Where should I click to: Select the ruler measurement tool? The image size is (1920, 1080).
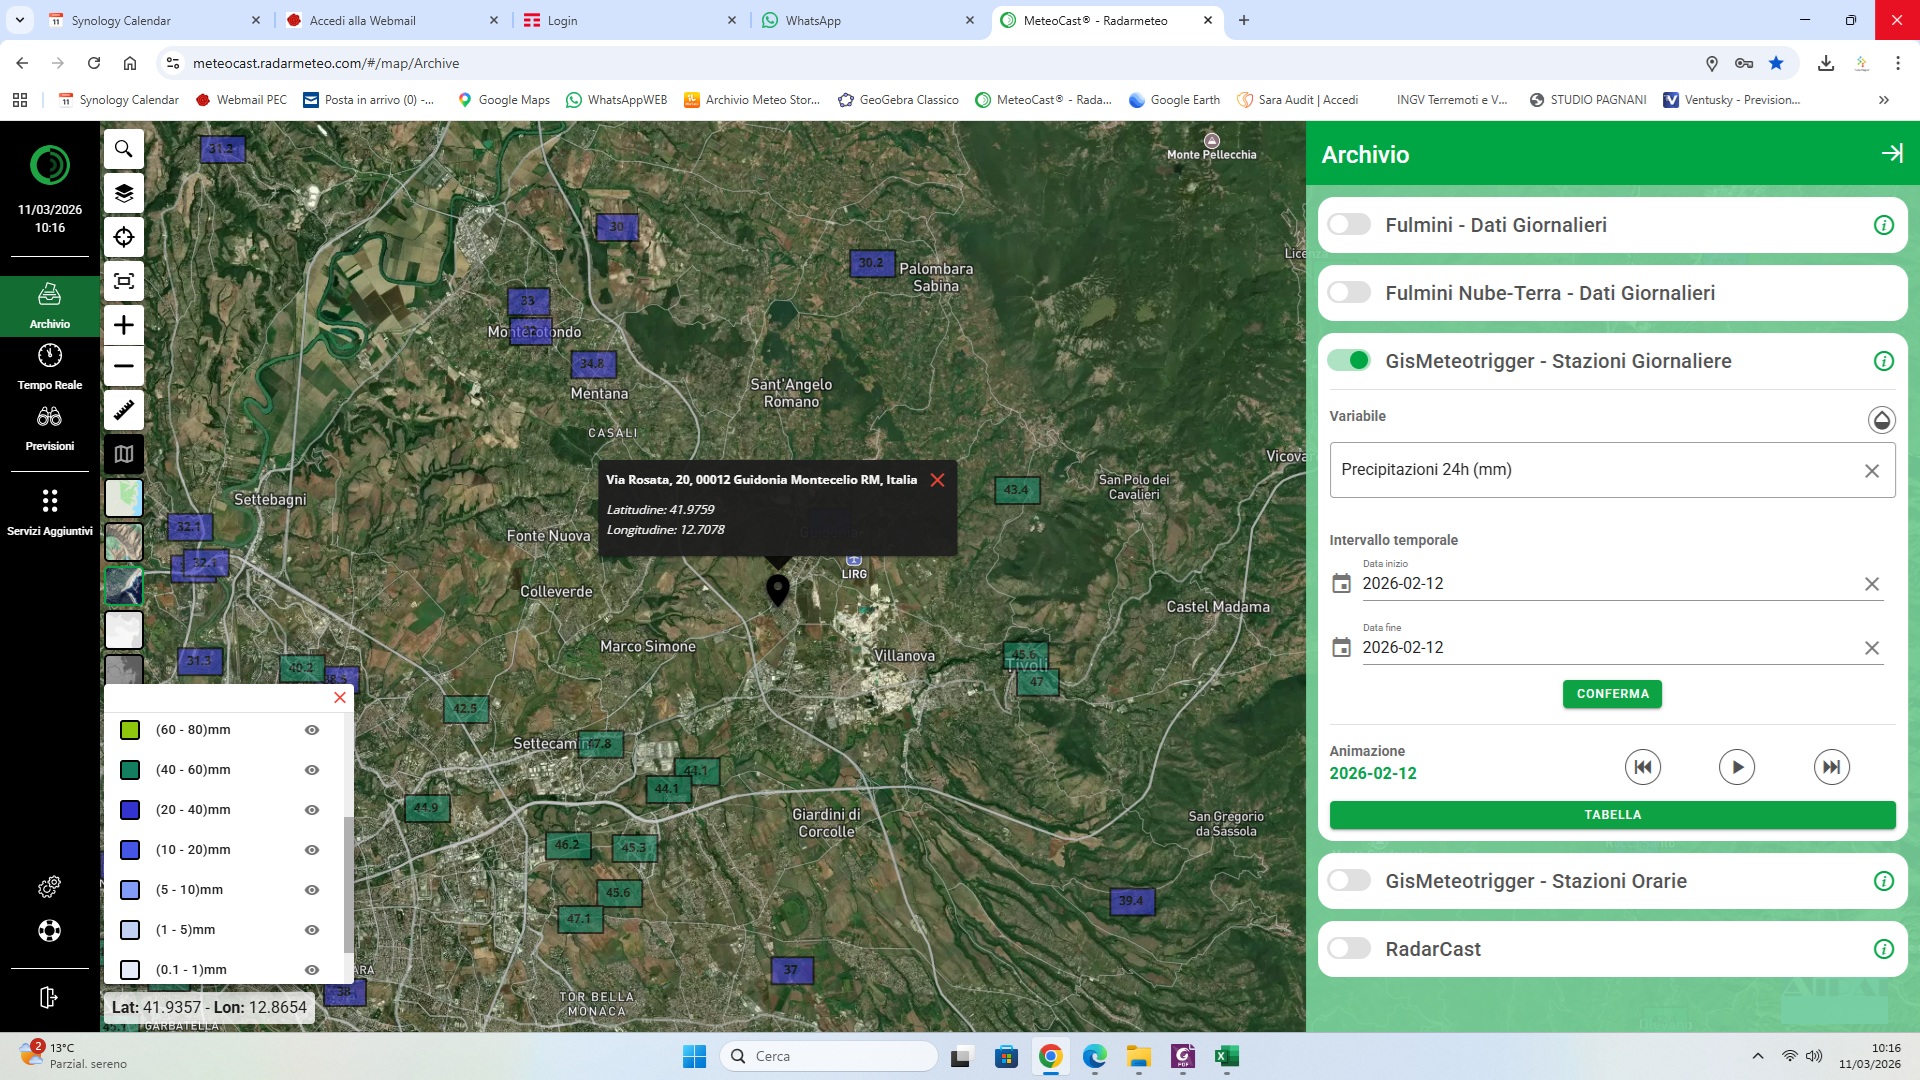(x=124, y=410)
